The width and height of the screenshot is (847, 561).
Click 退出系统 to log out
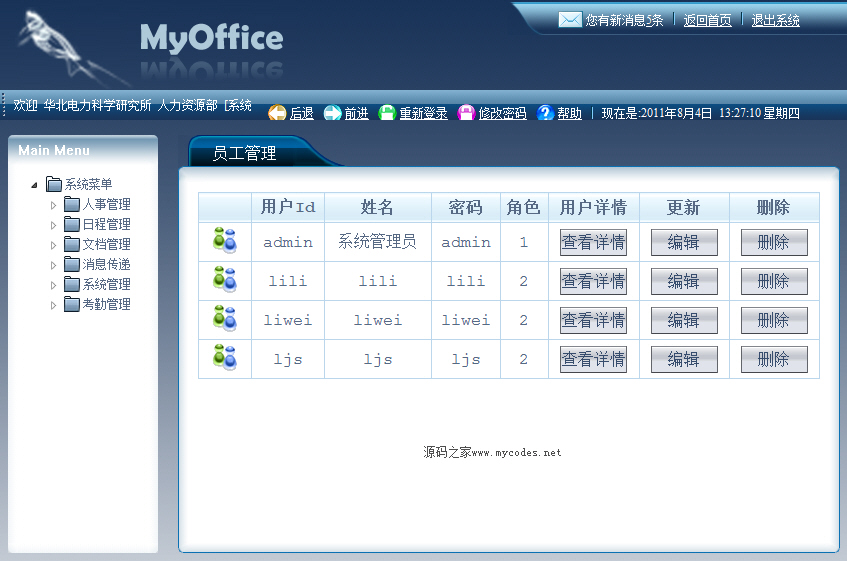click(775, 21)
